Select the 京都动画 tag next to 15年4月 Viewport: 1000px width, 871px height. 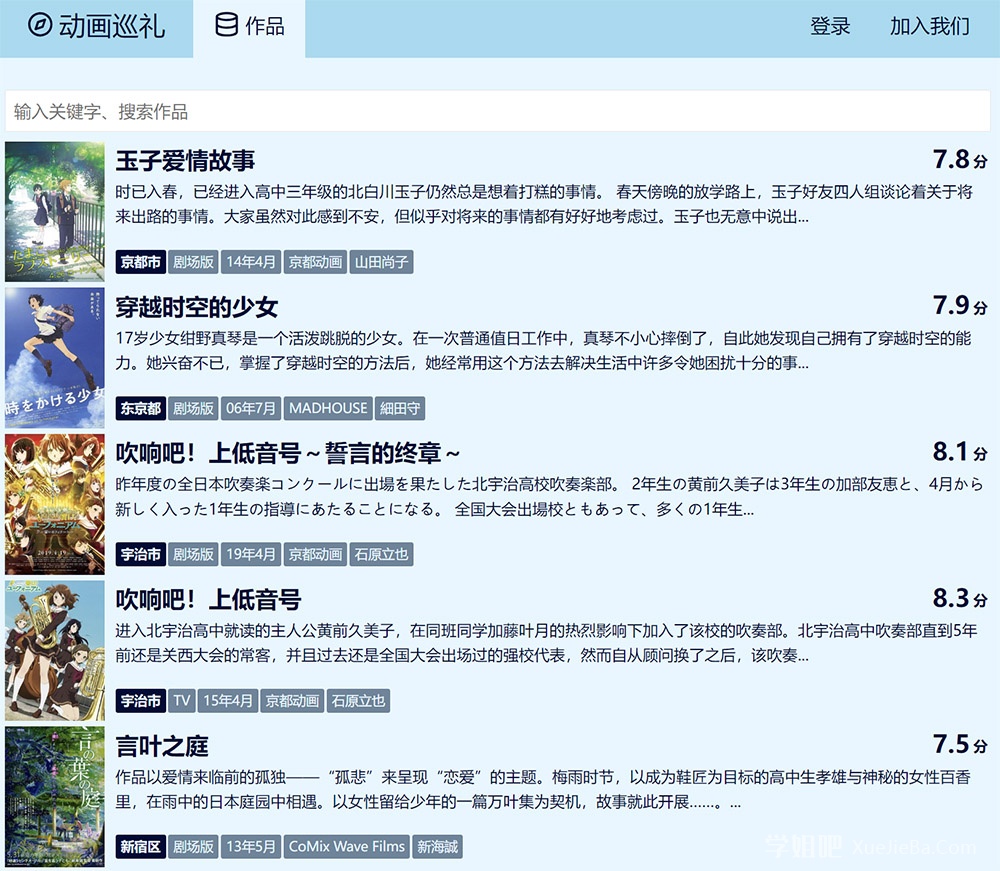292,701
